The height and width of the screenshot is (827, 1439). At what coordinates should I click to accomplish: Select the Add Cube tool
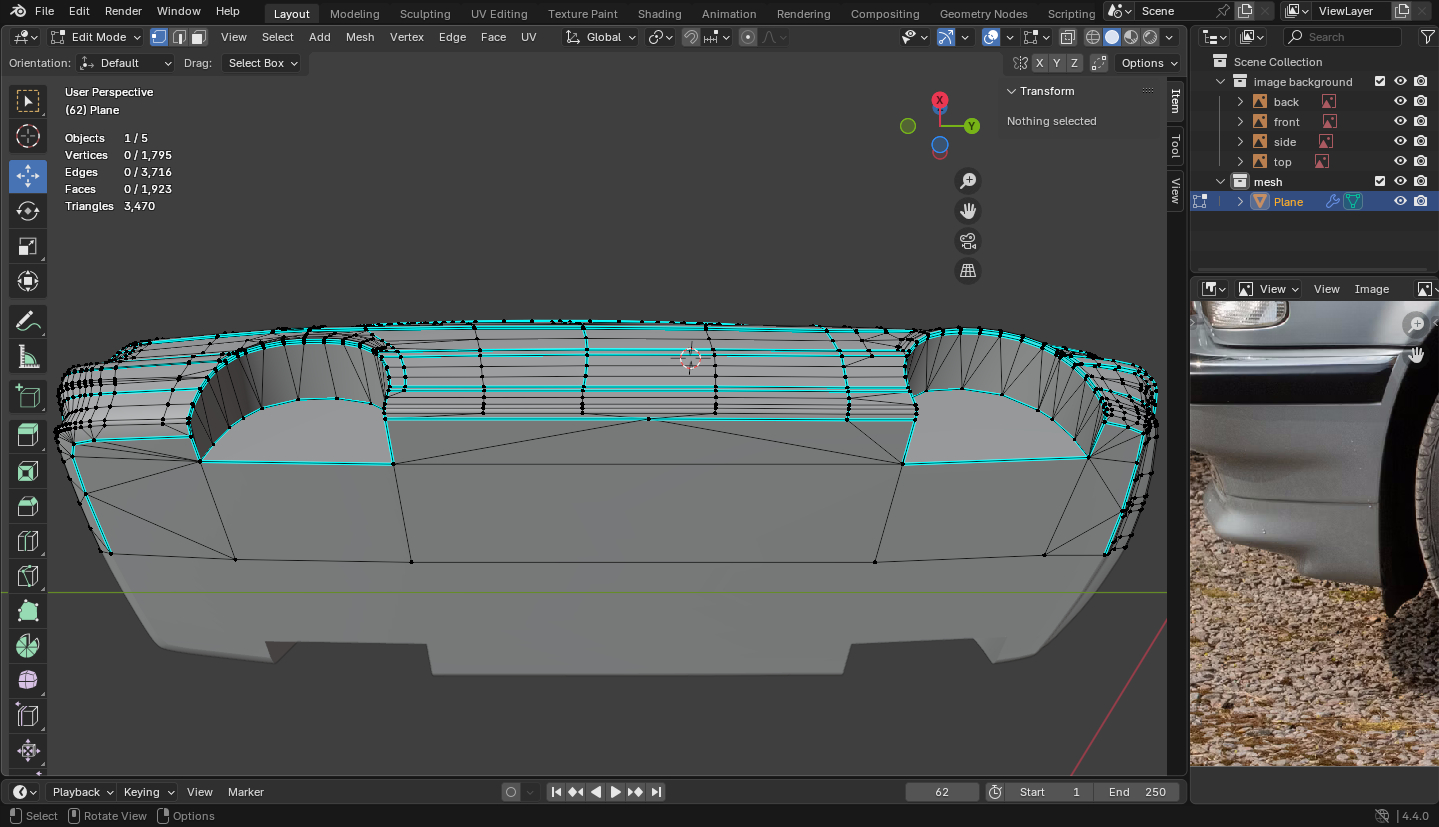[x=28, y=397]
